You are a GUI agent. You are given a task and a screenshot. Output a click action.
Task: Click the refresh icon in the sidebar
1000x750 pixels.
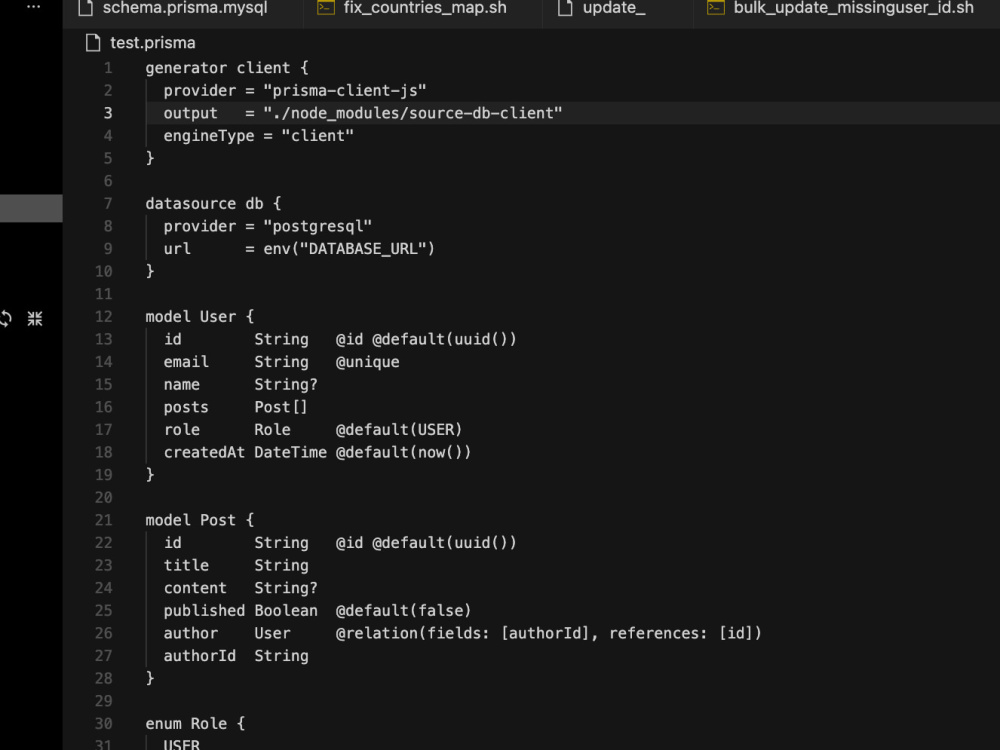(5, 318)
